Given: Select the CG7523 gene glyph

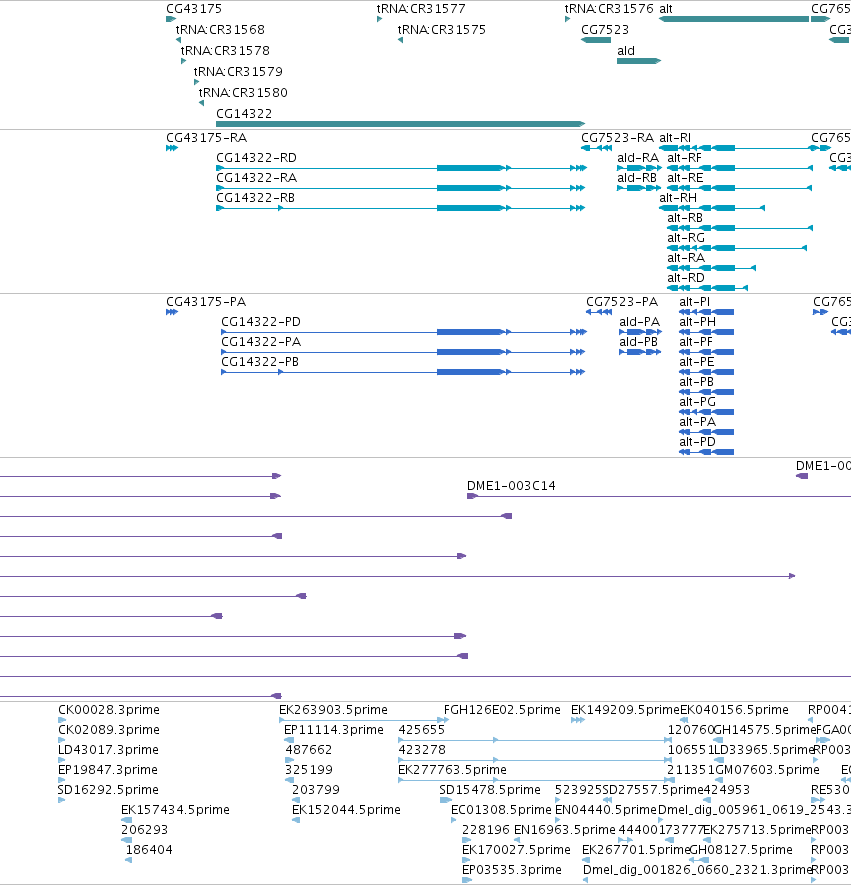Looking at the screenshot, I should coord(596,40).
